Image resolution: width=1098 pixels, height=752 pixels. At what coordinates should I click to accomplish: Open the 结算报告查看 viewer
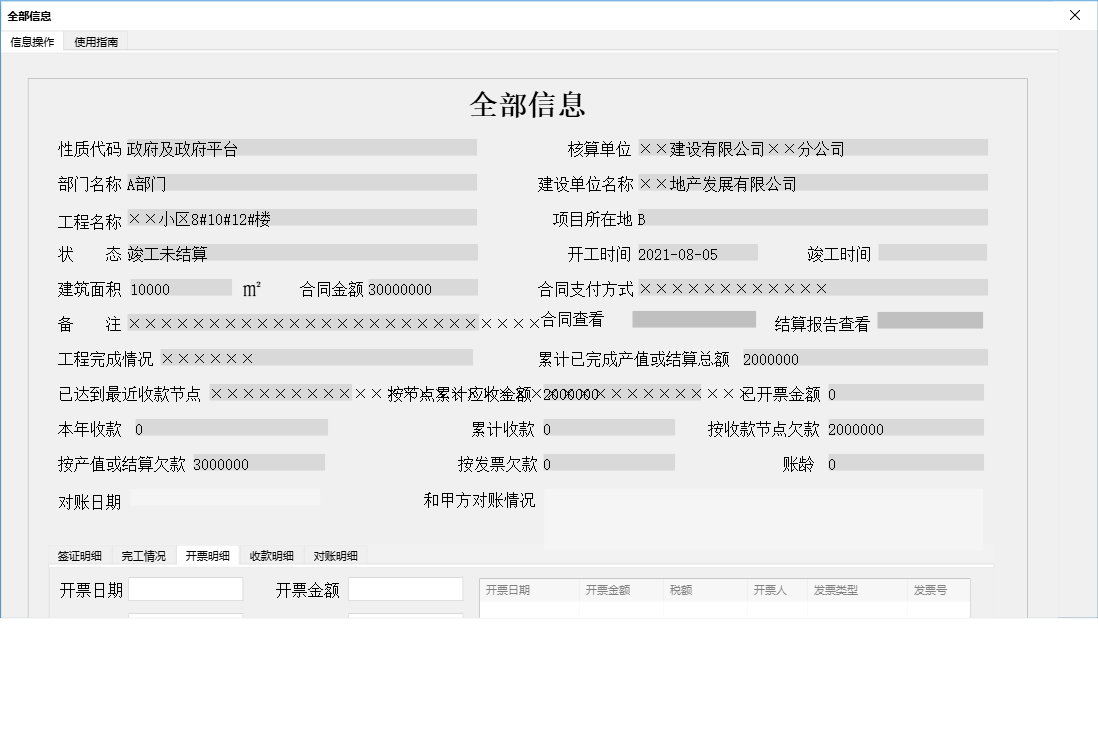[929, 320]
